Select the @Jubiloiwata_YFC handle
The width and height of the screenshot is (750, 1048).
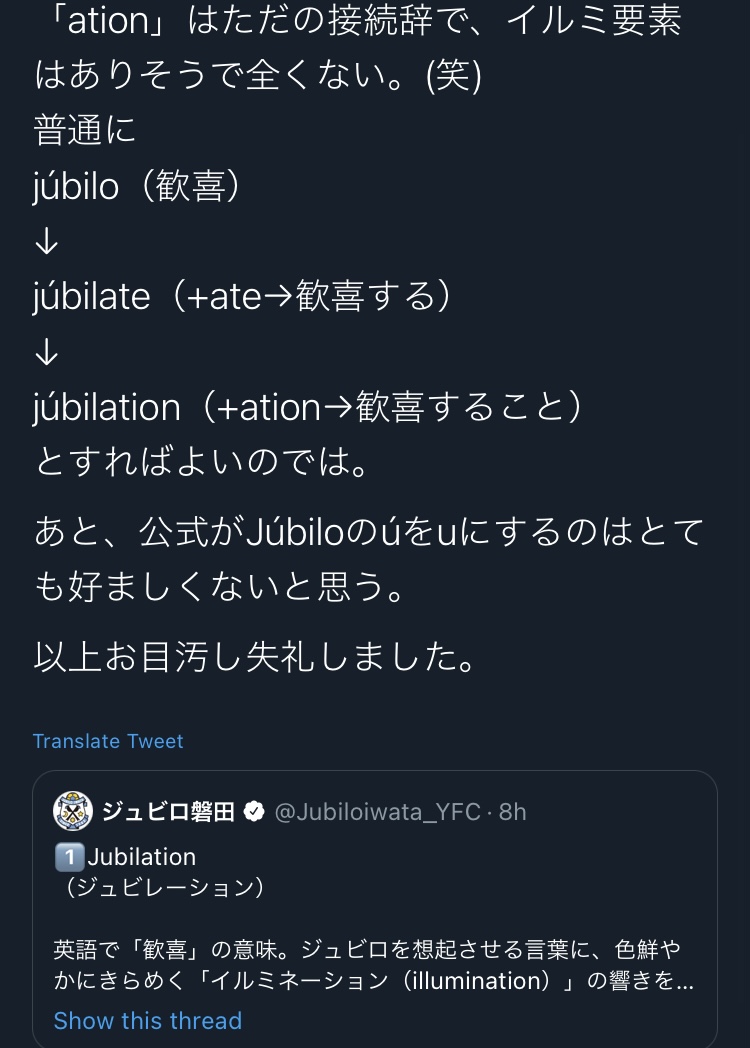point(378,811)
